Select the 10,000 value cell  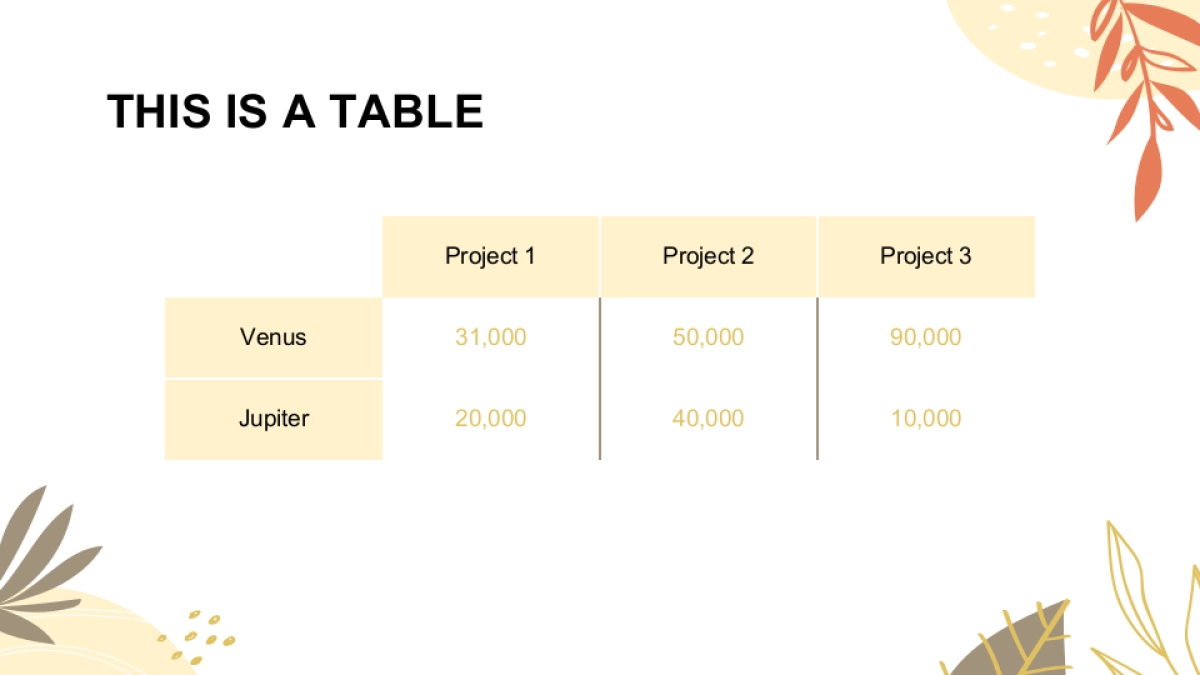coord(925,418)
